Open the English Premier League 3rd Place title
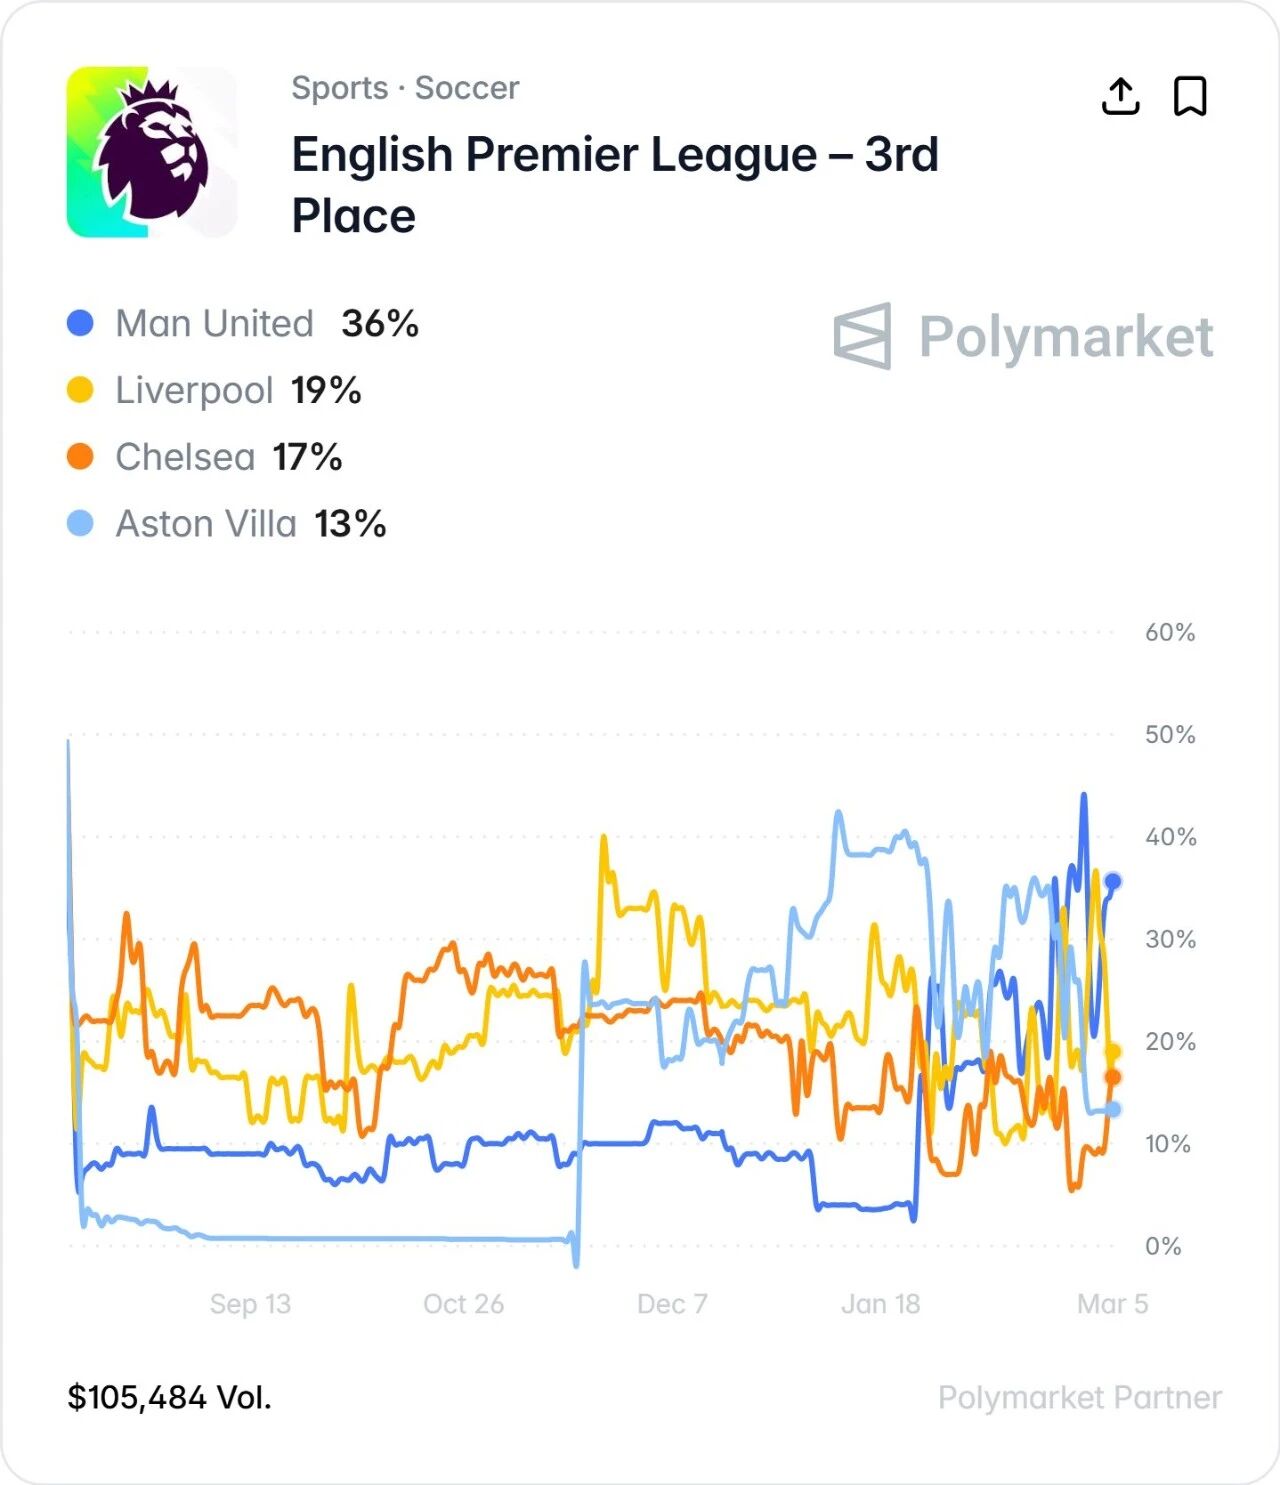Screen dimensions: 1280x1485 coord(614,185)
